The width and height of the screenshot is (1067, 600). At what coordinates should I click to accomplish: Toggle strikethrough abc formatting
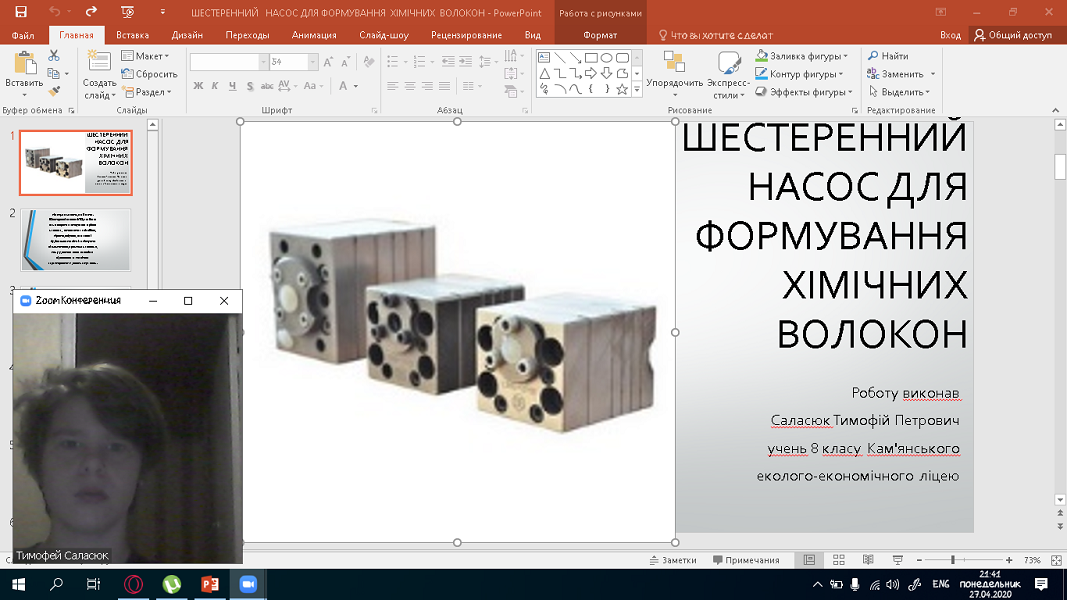coord(267,86)
